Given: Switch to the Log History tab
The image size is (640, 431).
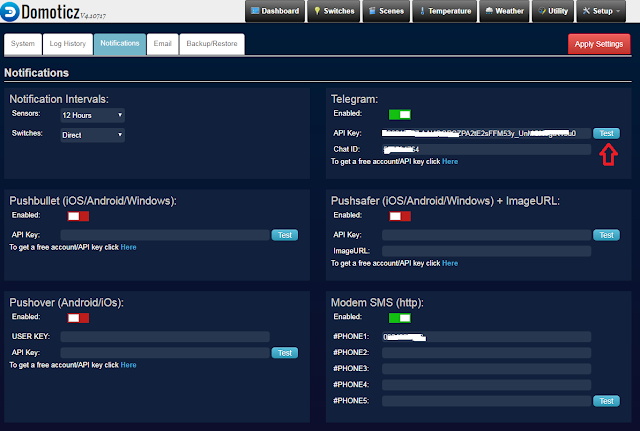Looking at the screenshot, I should [x=68, y=44].
